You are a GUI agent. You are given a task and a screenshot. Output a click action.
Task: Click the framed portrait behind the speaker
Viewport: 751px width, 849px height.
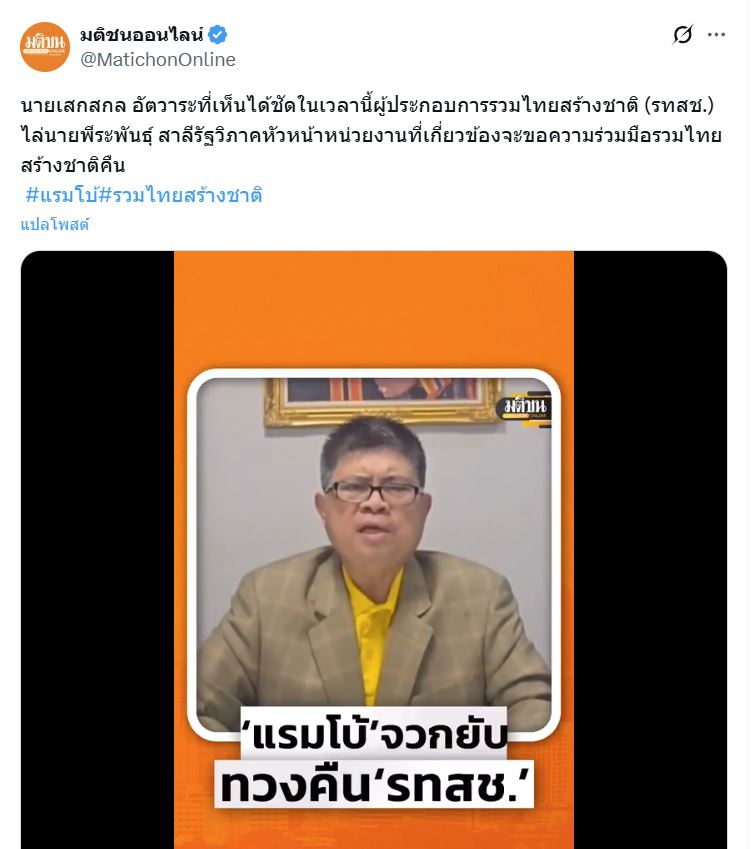pyautogui.click(x=382, y=400)
